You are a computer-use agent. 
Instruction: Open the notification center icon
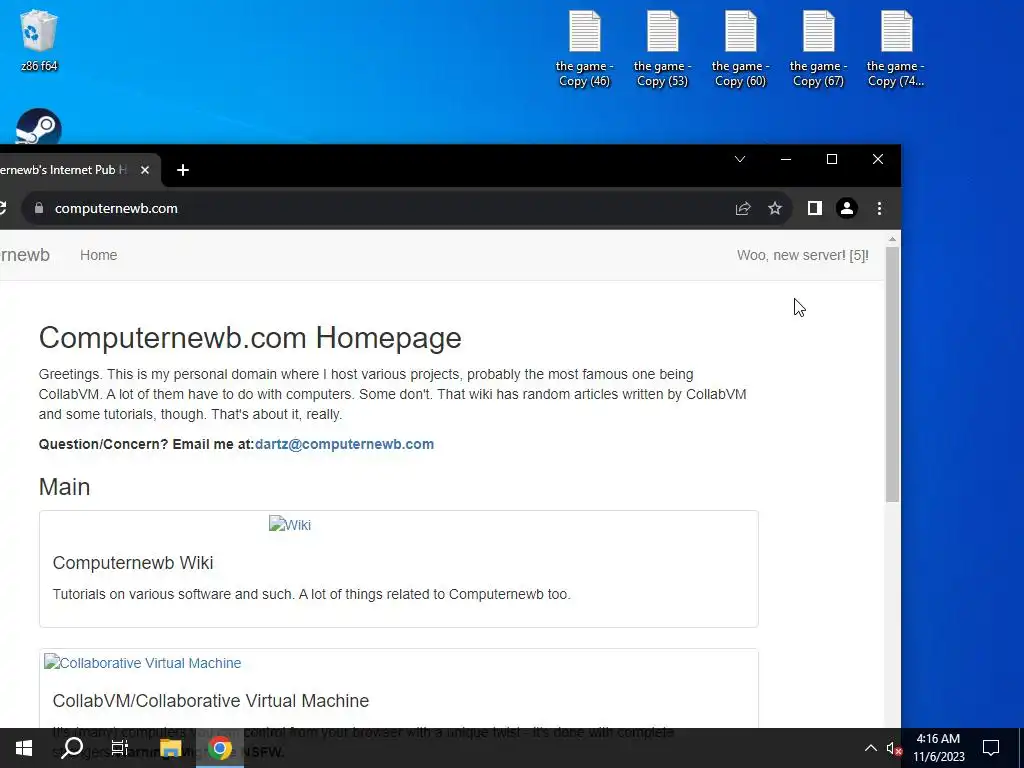click(x=991, y=748)
